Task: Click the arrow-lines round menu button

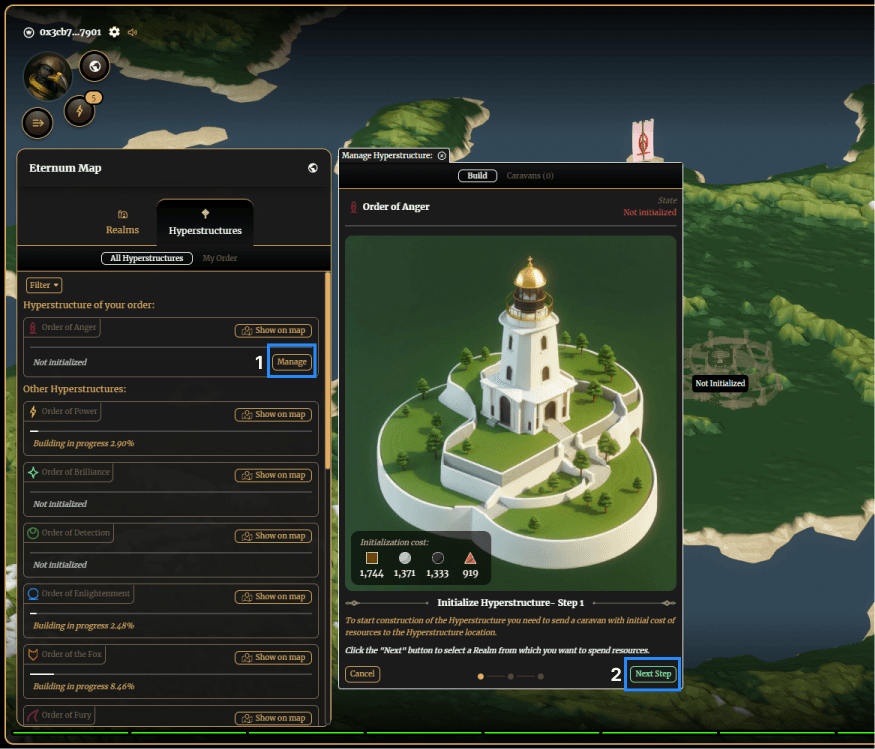Action: [37, 123]
